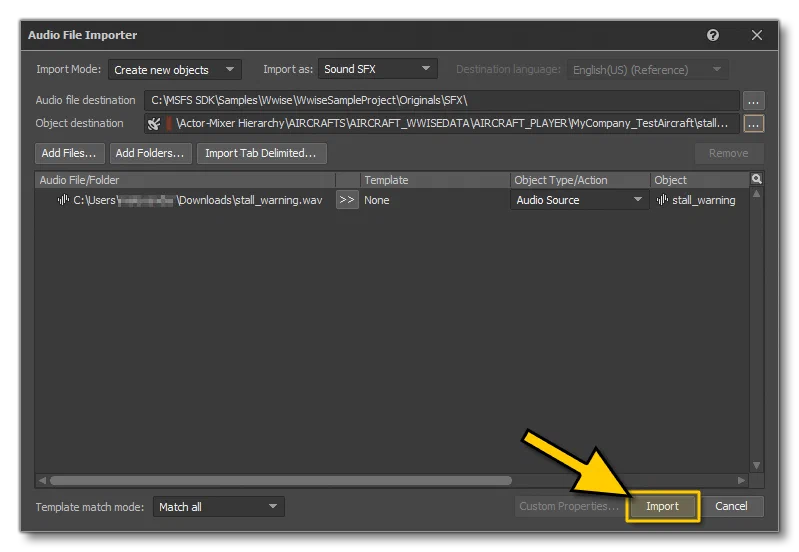Click the stall_warning object entry
The height and width of the screenshot is (552, 799).
(x=703, y=200)
